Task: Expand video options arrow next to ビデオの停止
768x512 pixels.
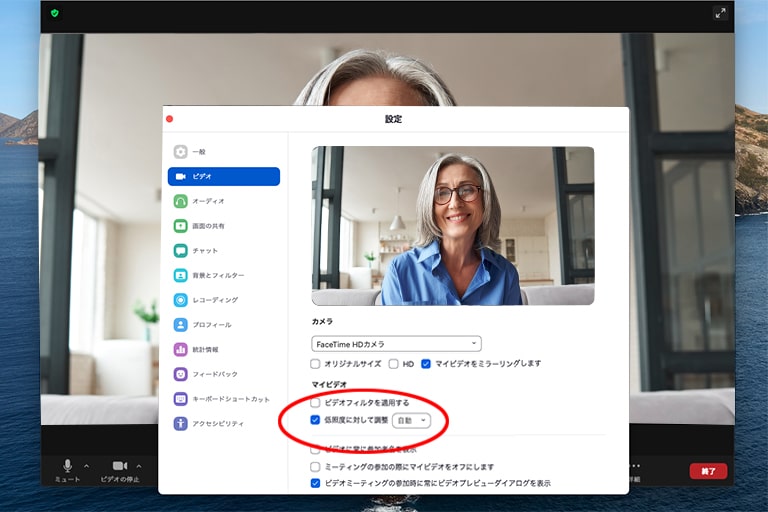Action: coord(139,466)
